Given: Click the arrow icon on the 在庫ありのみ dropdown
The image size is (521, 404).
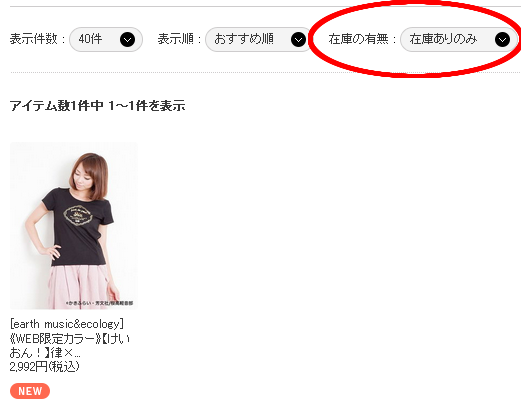Looking at the screenshot, I should tap(502, 40).
